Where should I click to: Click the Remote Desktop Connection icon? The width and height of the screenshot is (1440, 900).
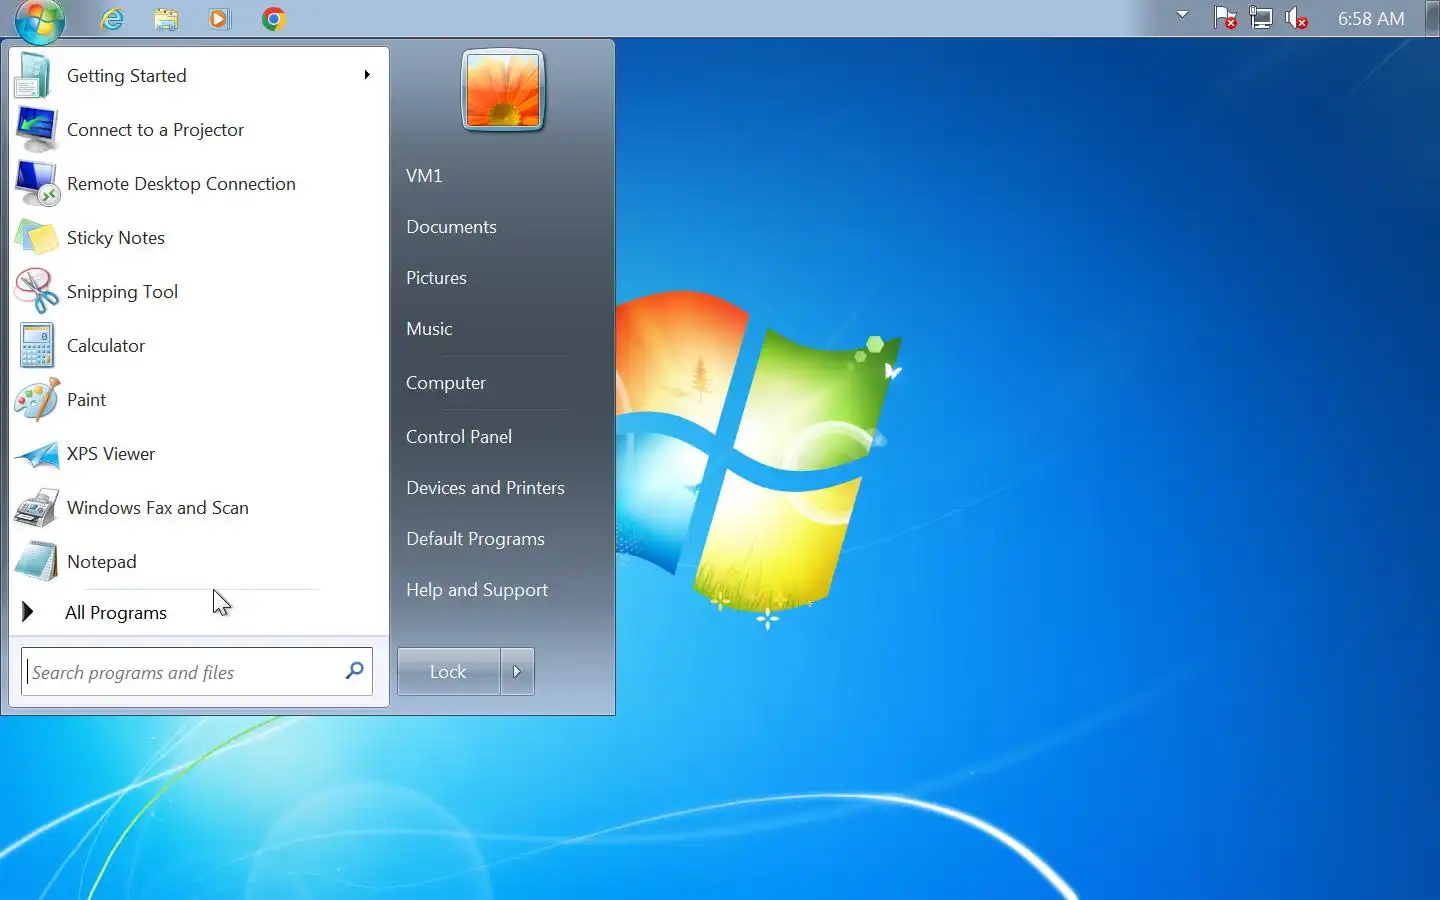(37, 184)
